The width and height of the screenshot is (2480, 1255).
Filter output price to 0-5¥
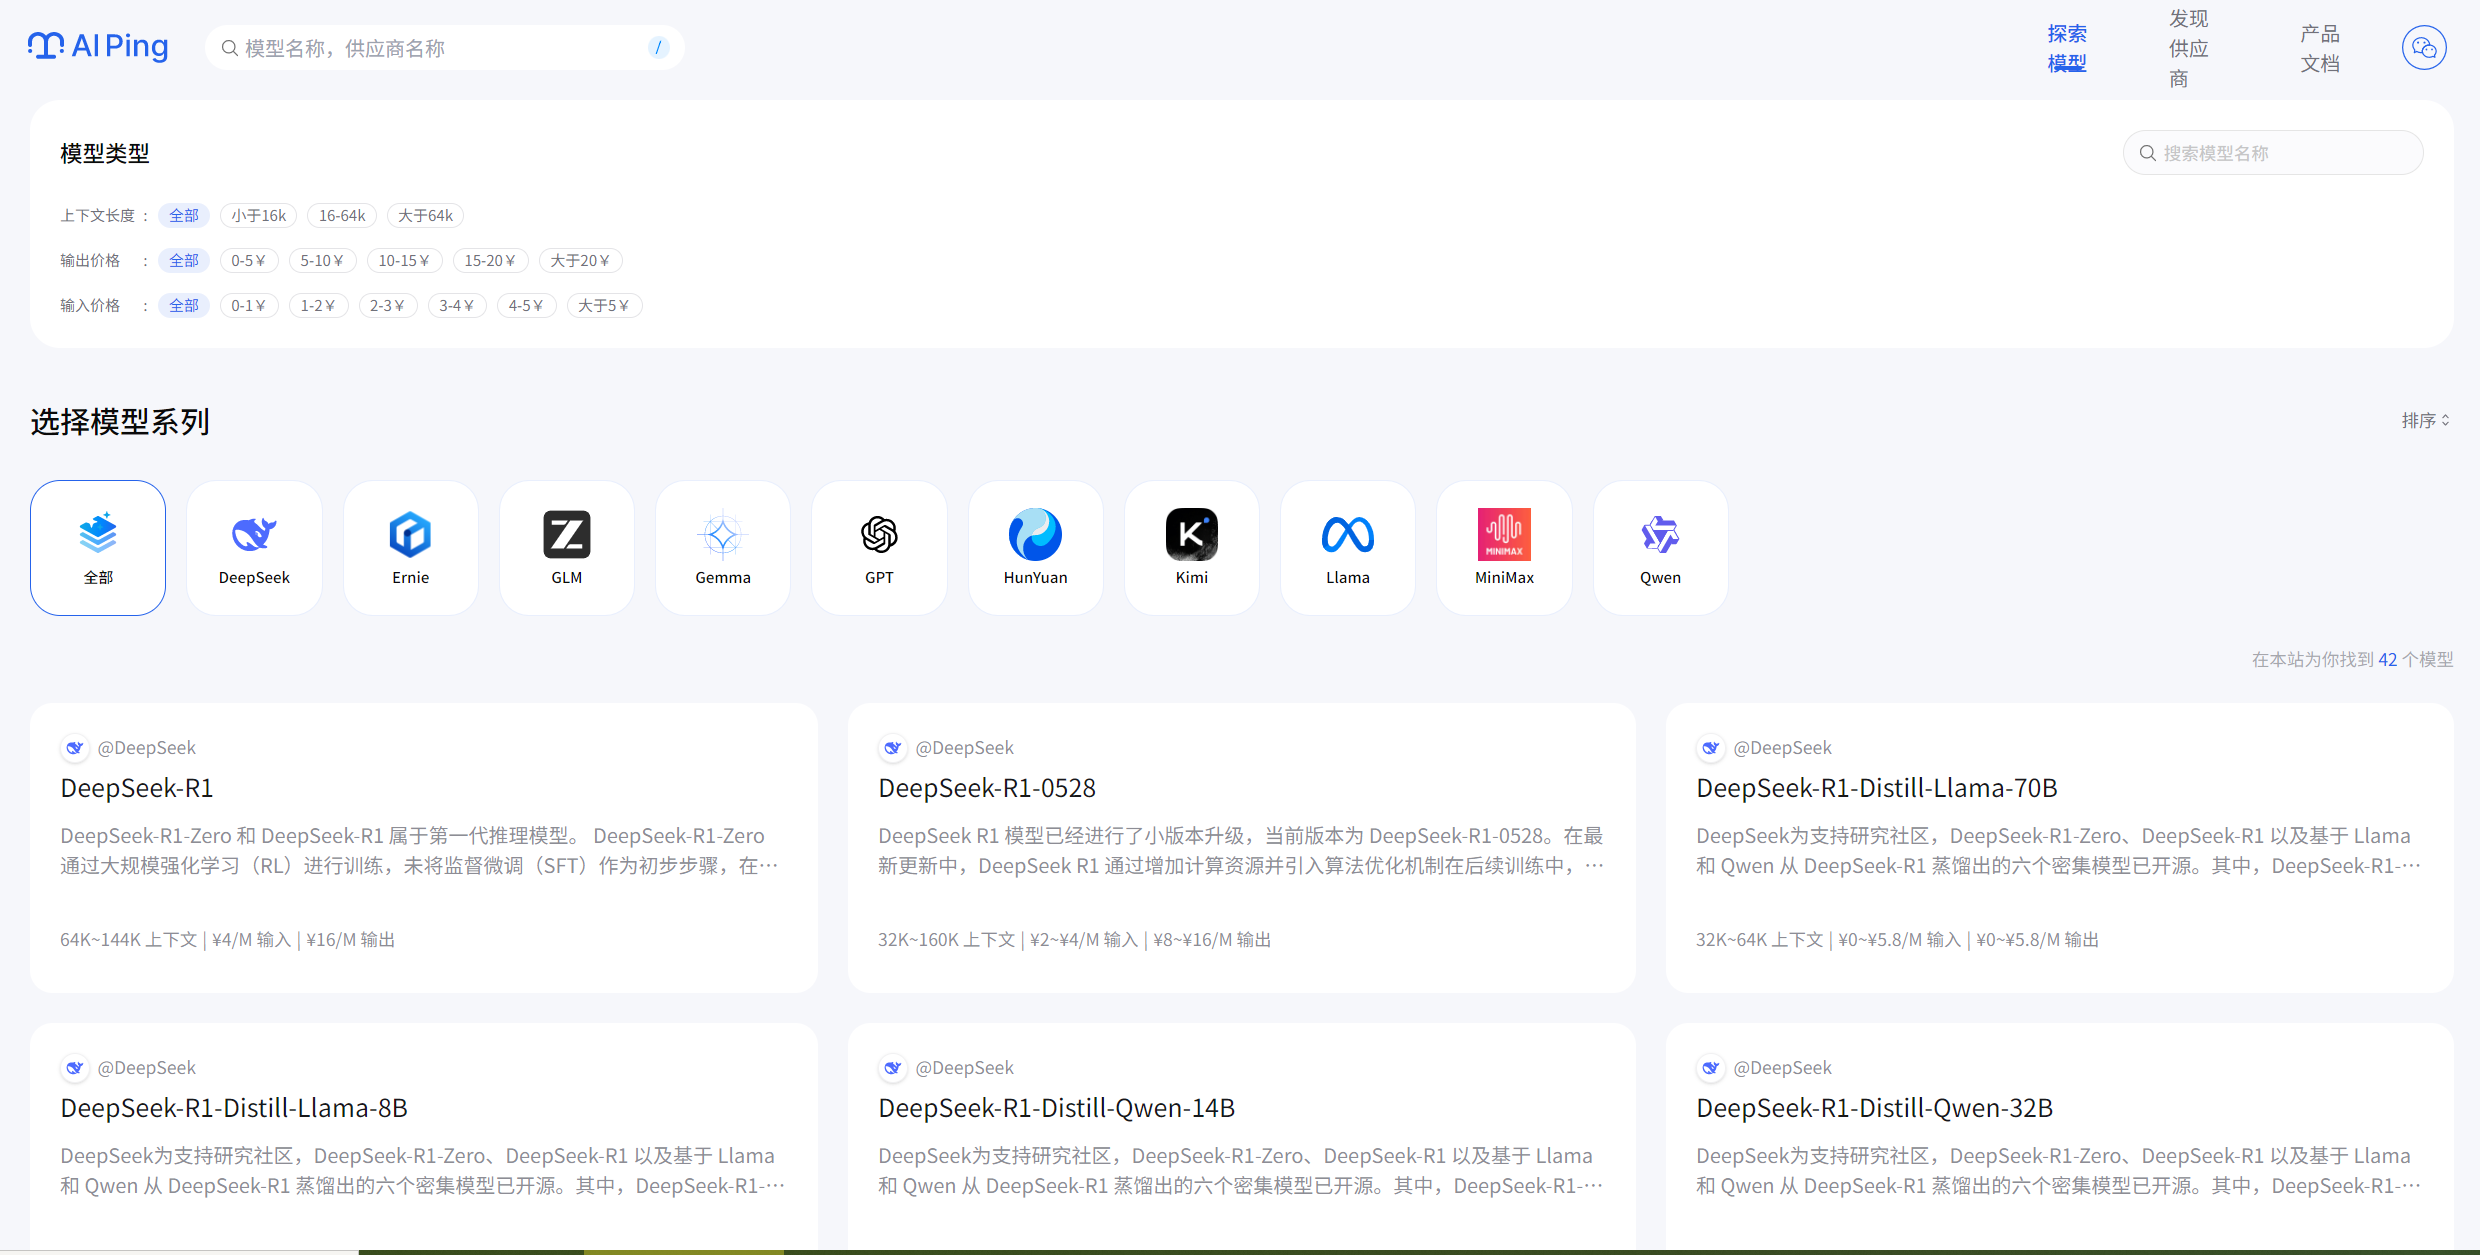[249, 261]
